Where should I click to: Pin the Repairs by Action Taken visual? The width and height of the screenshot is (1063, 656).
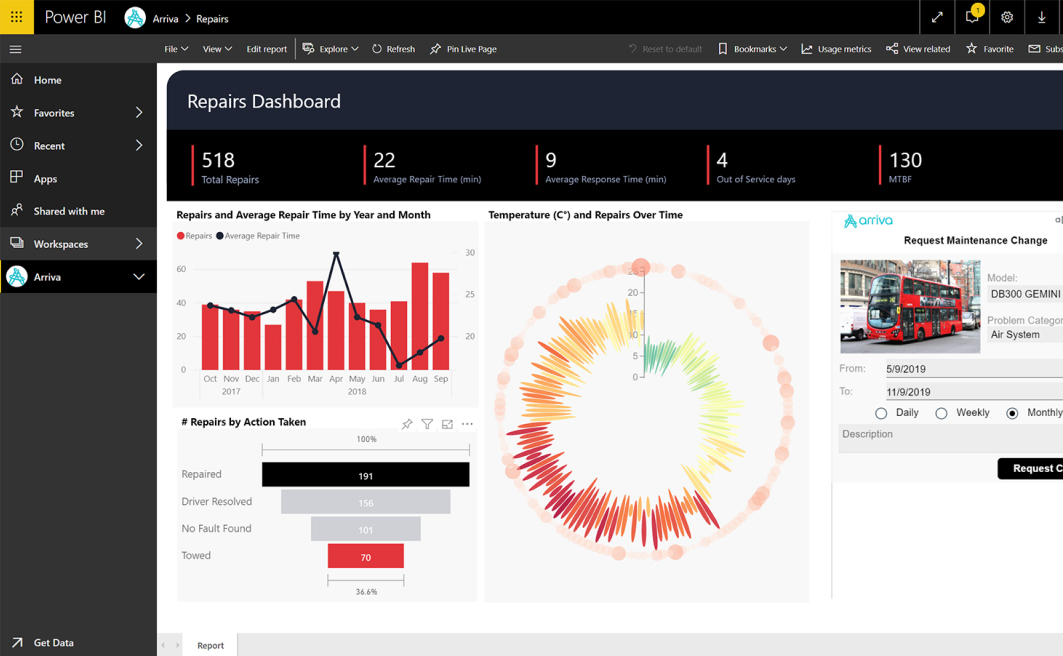coord(407,424)
